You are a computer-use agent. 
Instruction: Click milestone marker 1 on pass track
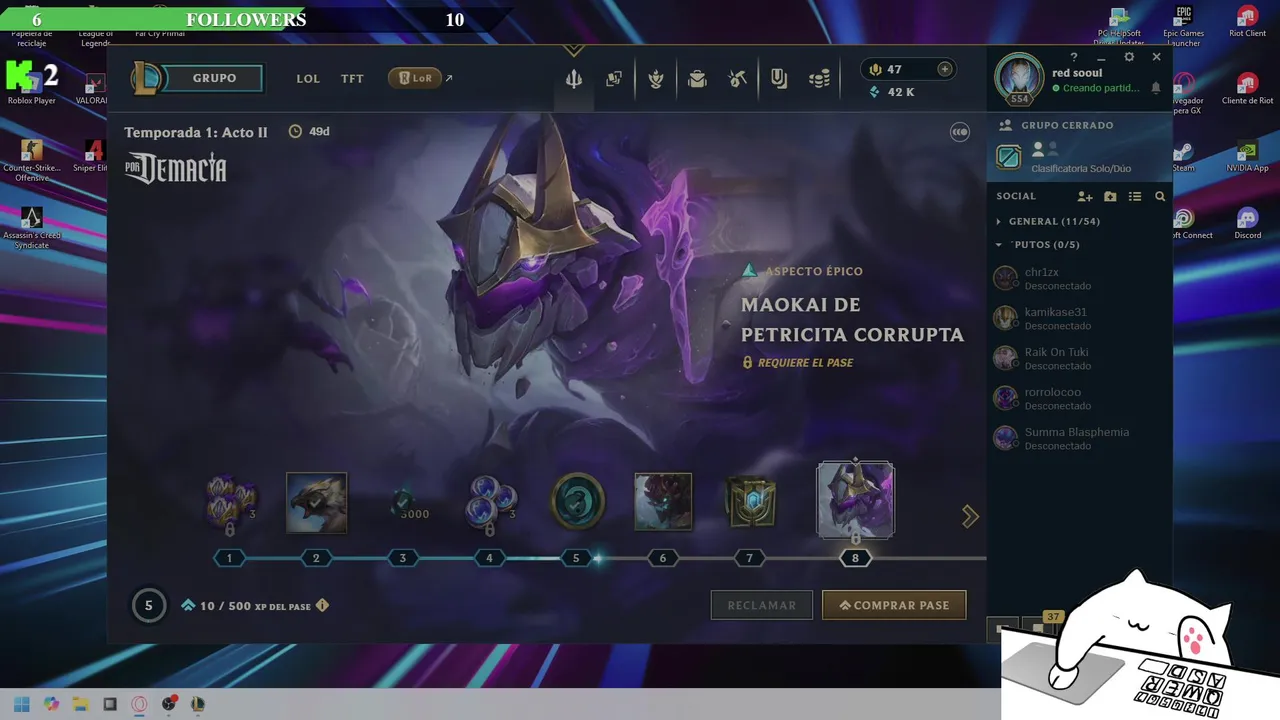coord(229,558)
